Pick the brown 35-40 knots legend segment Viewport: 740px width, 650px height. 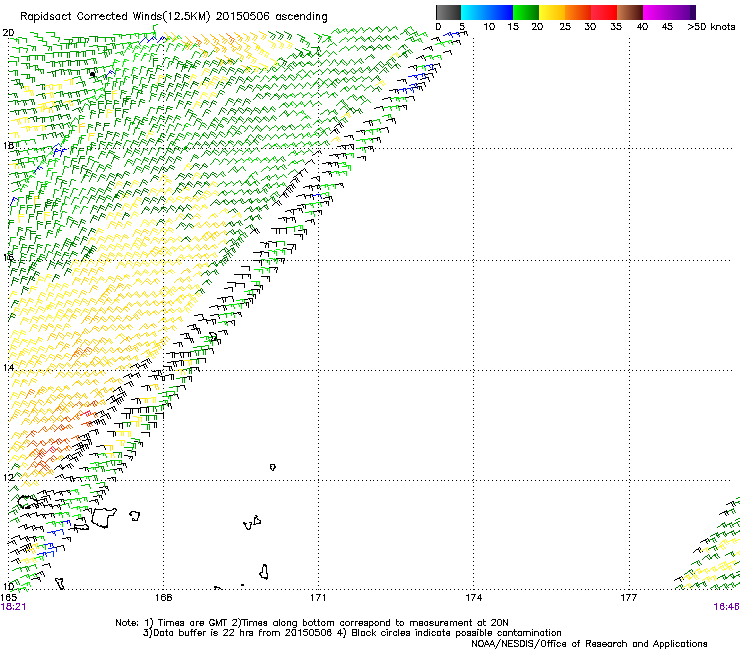pyautogui.click(x=630, y=12)
